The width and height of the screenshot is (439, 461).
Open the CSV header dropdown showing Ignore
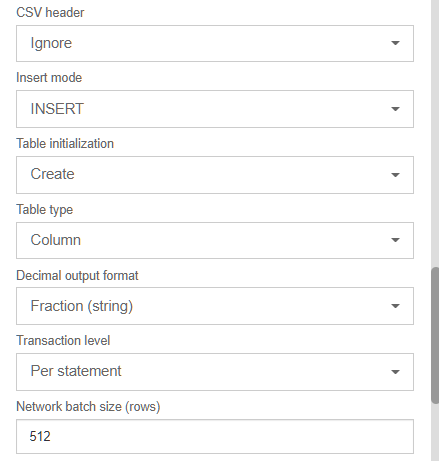tap(215, 43)
